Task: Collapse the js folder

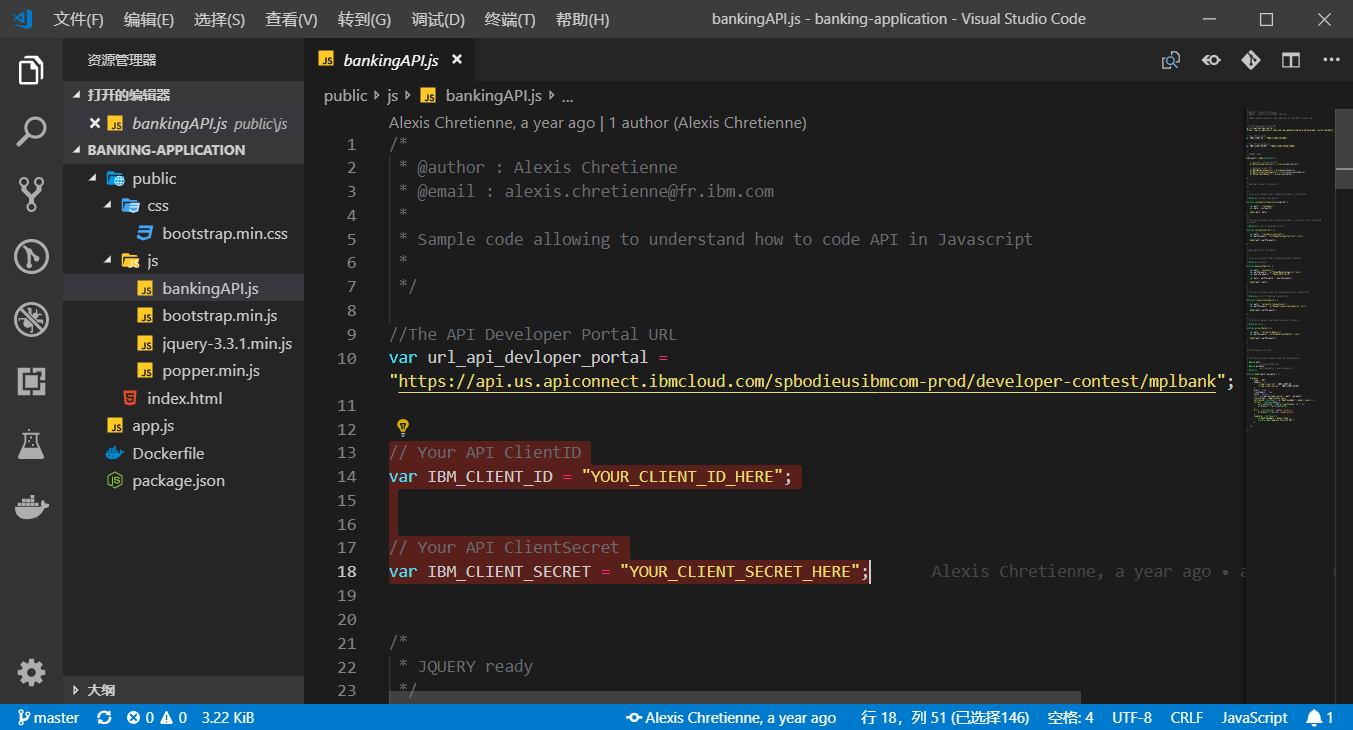Action: pyautogui.click(x=109, y=261)
